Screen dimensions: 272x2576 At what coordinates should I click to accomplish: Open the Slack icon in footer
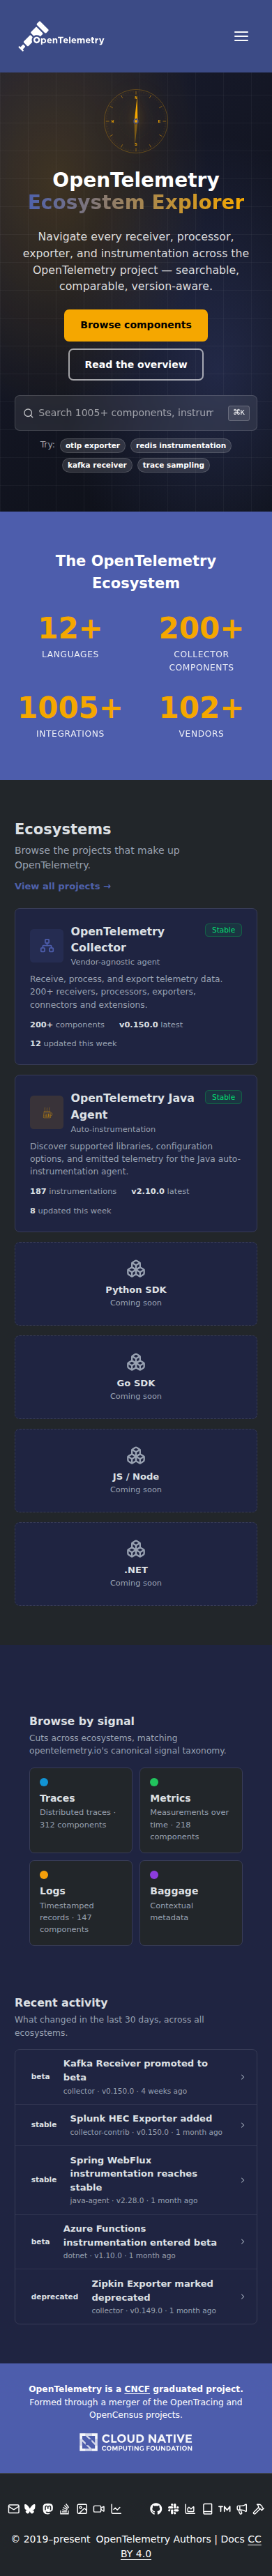[x=173, y=2509]
